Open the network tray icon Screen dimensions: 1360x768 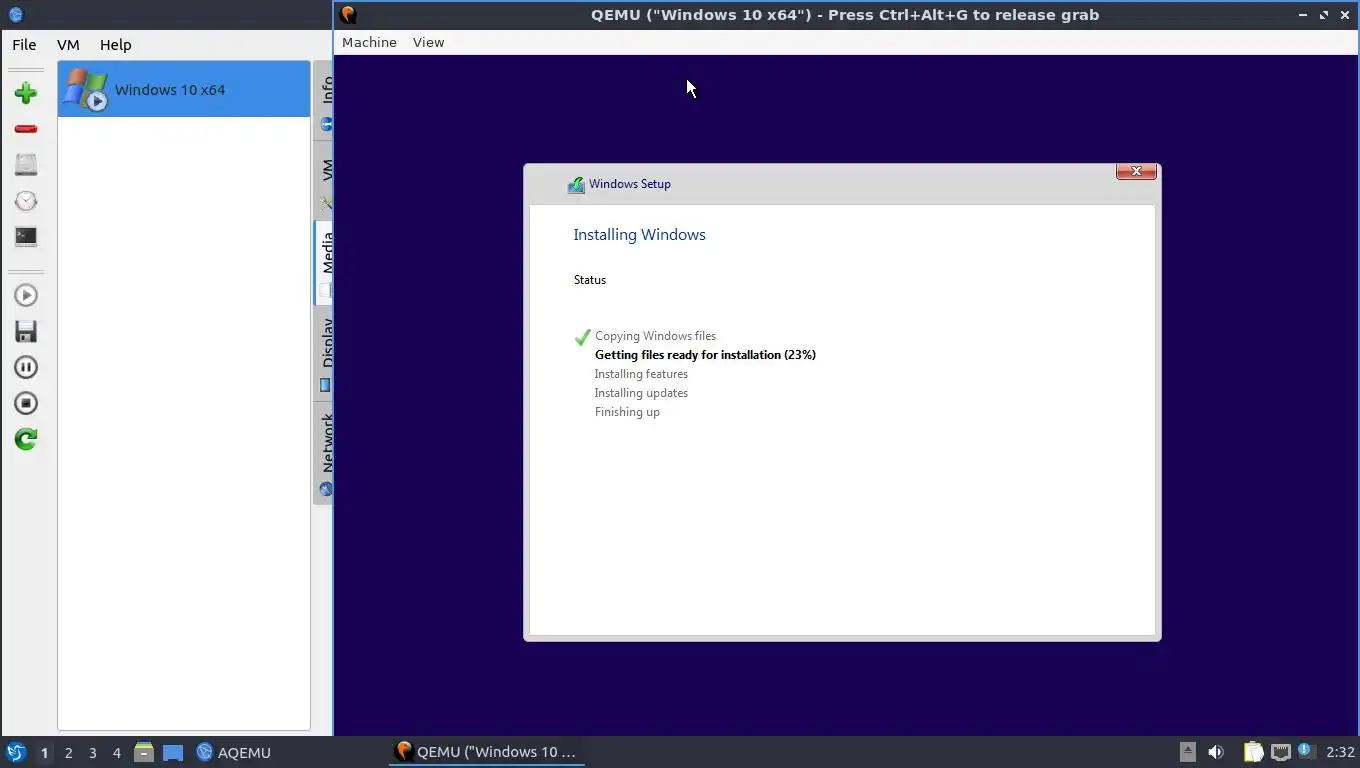click(1280, 752)
